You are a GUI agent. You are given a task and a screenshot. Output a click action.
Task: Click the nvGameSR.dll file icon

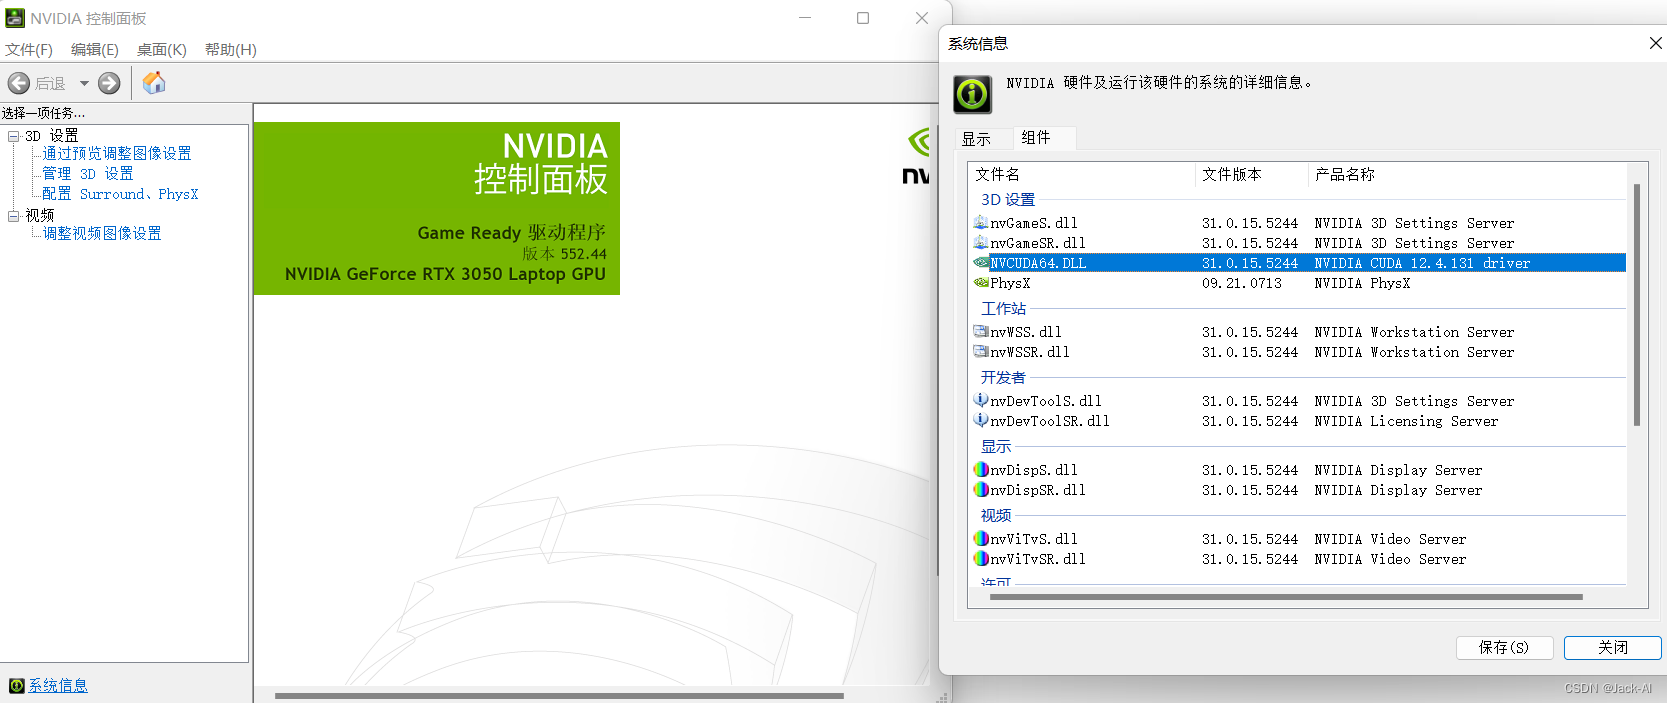981,242
